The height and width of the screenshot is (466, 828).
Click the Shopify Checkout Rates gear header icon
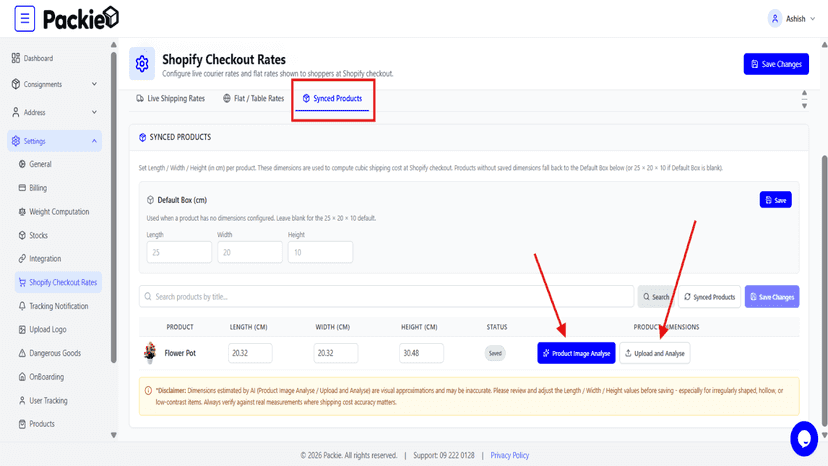pos(142,63)
